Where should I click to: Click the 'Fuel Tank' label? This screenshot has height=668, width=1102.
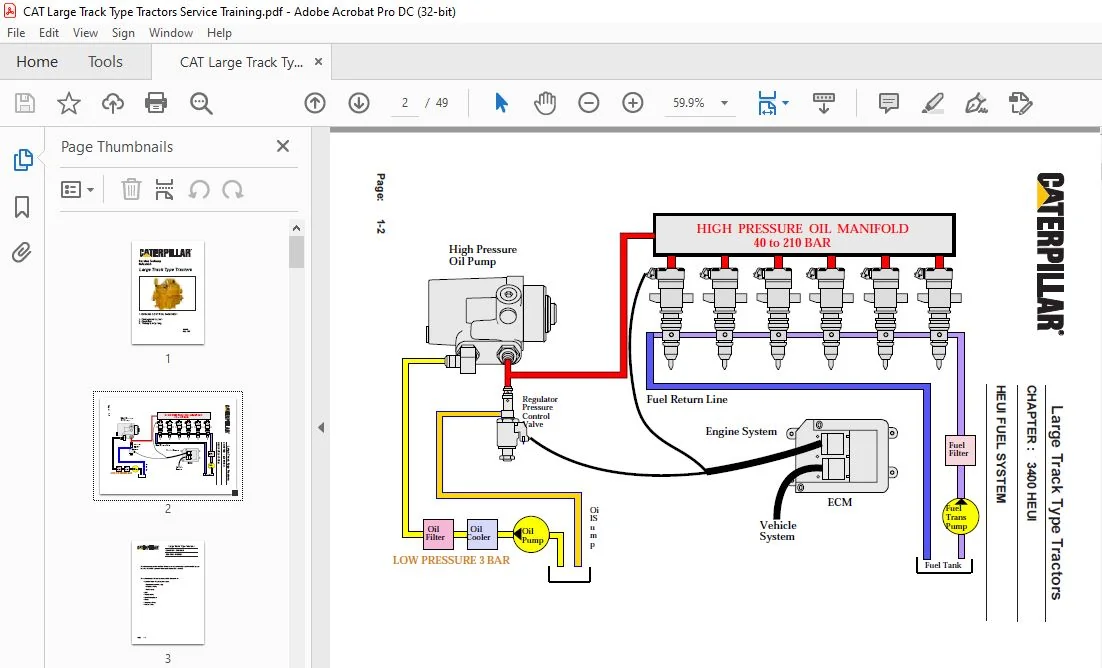942,565
